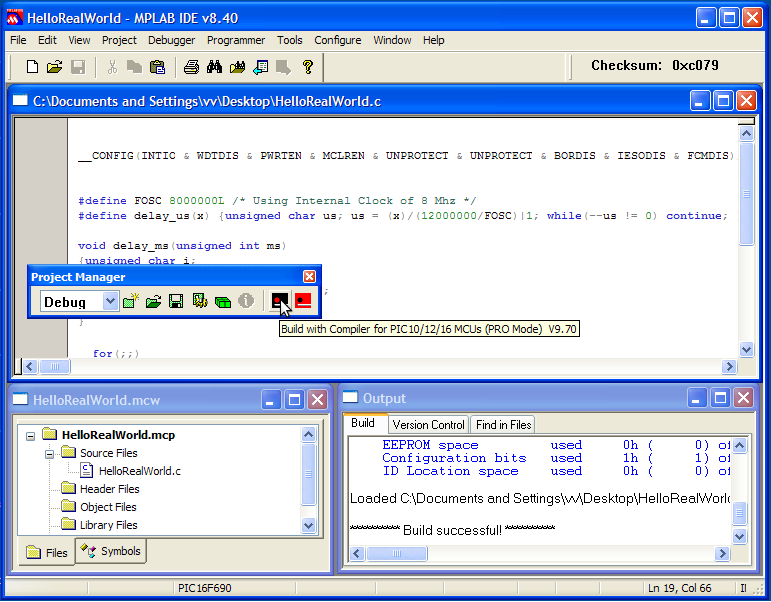Open the Debugger menu
771x602 pixels.
[x=171, y=40]
